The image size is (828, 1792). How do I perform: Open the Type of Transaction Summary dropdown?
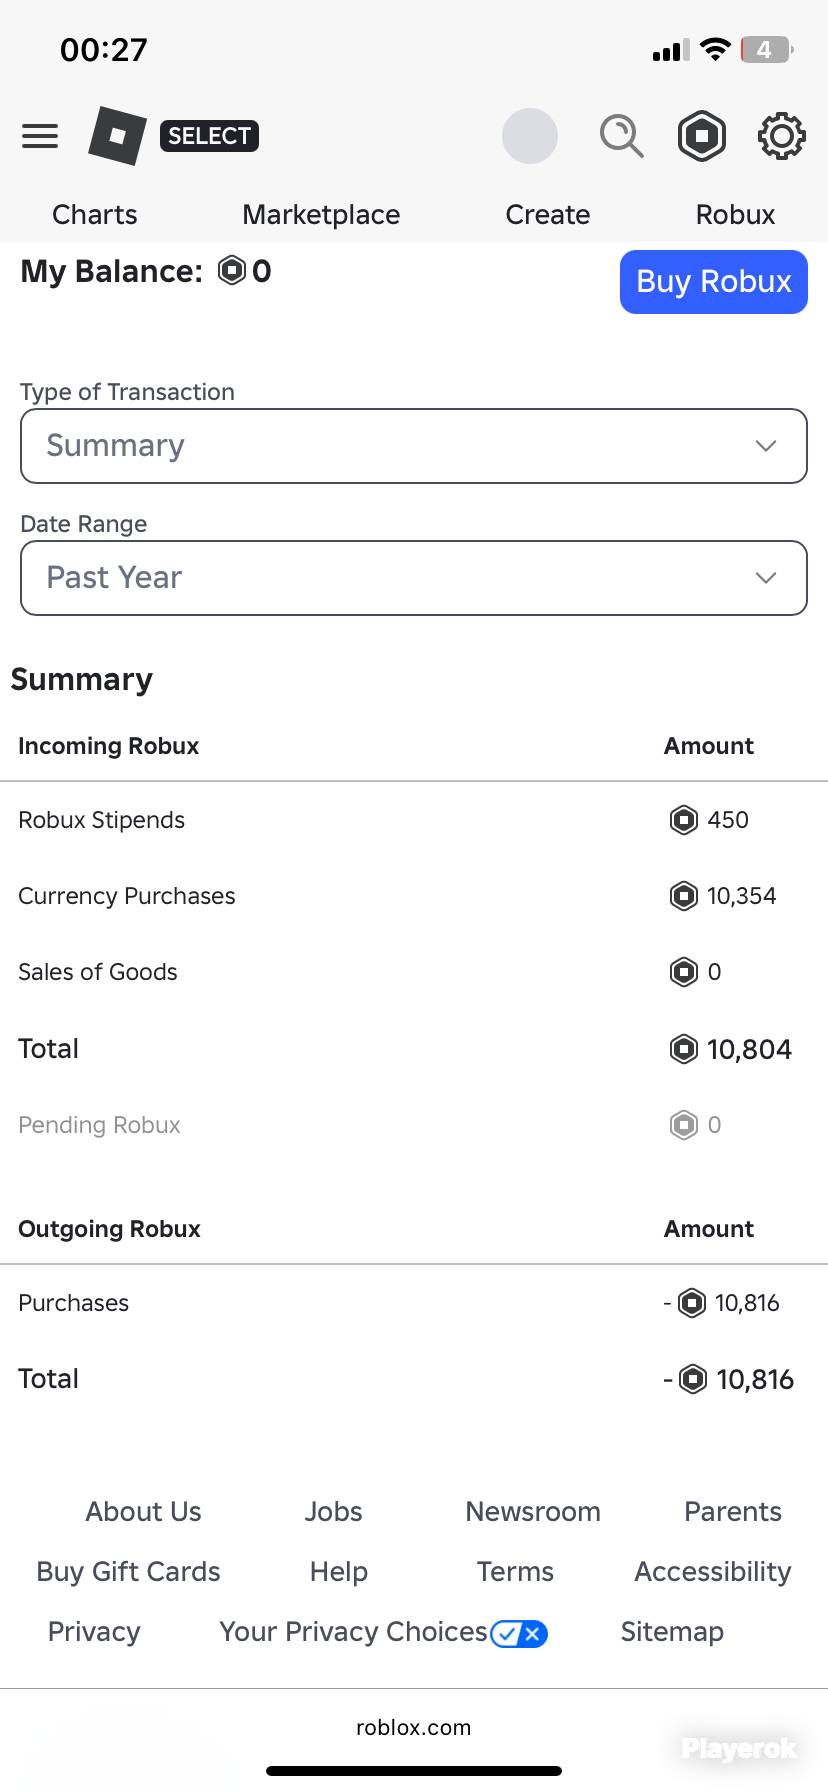point(414,446)
